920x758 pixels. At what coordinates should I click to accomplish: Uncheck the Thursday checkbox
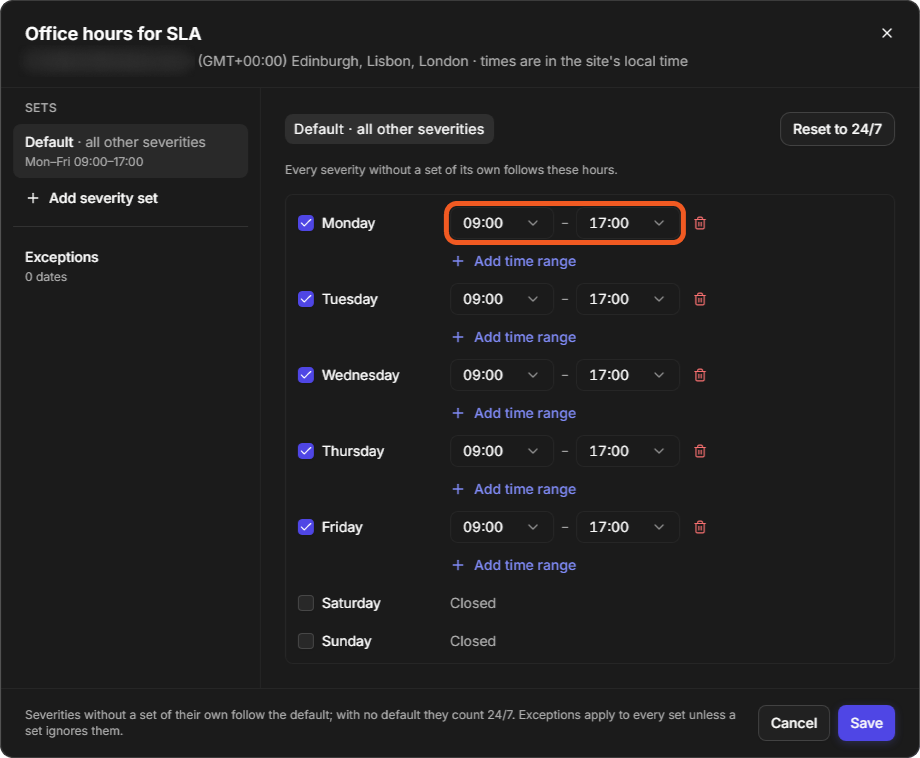pos(306,451)
